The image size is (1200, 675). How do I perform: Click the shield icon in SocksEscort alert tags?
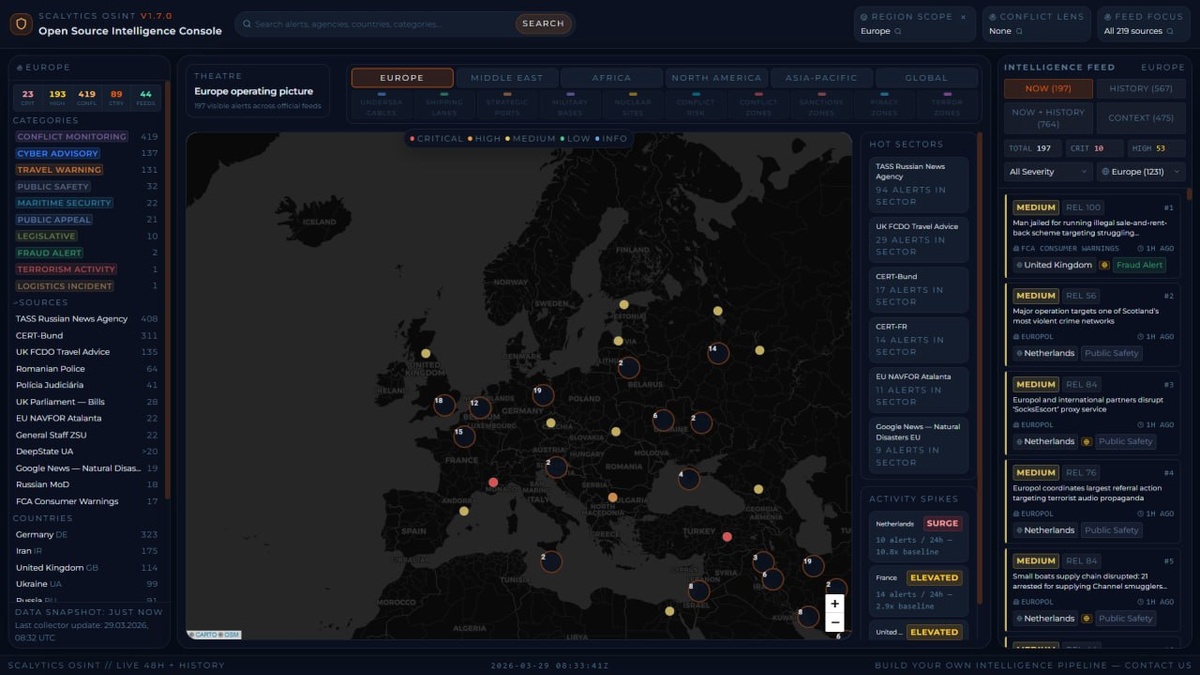tap(1086, 441)
